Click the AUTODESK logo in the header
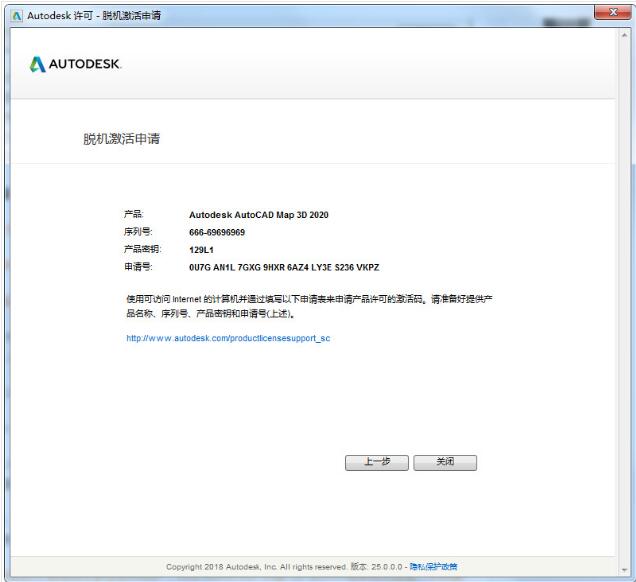This screenshot has width=636, height=582. coord(74,65)
